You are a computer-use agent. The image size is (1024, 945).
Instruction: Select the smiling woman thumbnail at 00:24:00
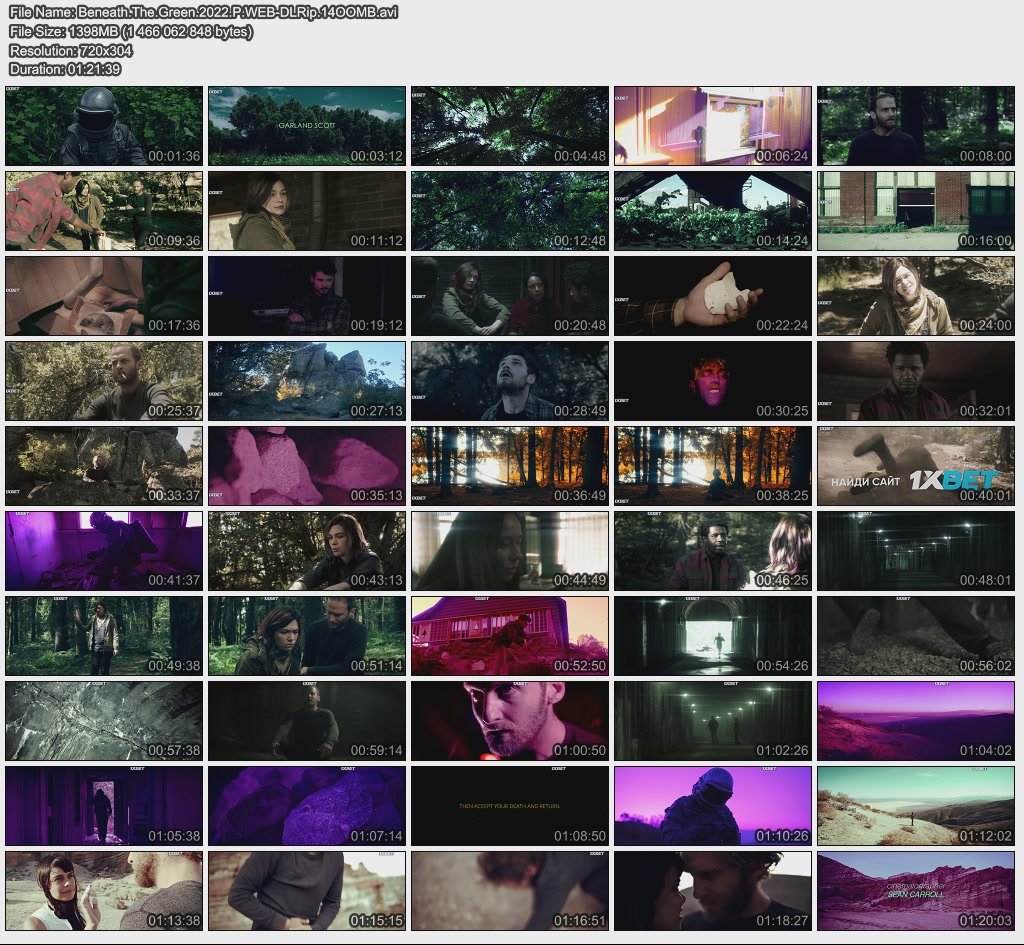point(916,296)
